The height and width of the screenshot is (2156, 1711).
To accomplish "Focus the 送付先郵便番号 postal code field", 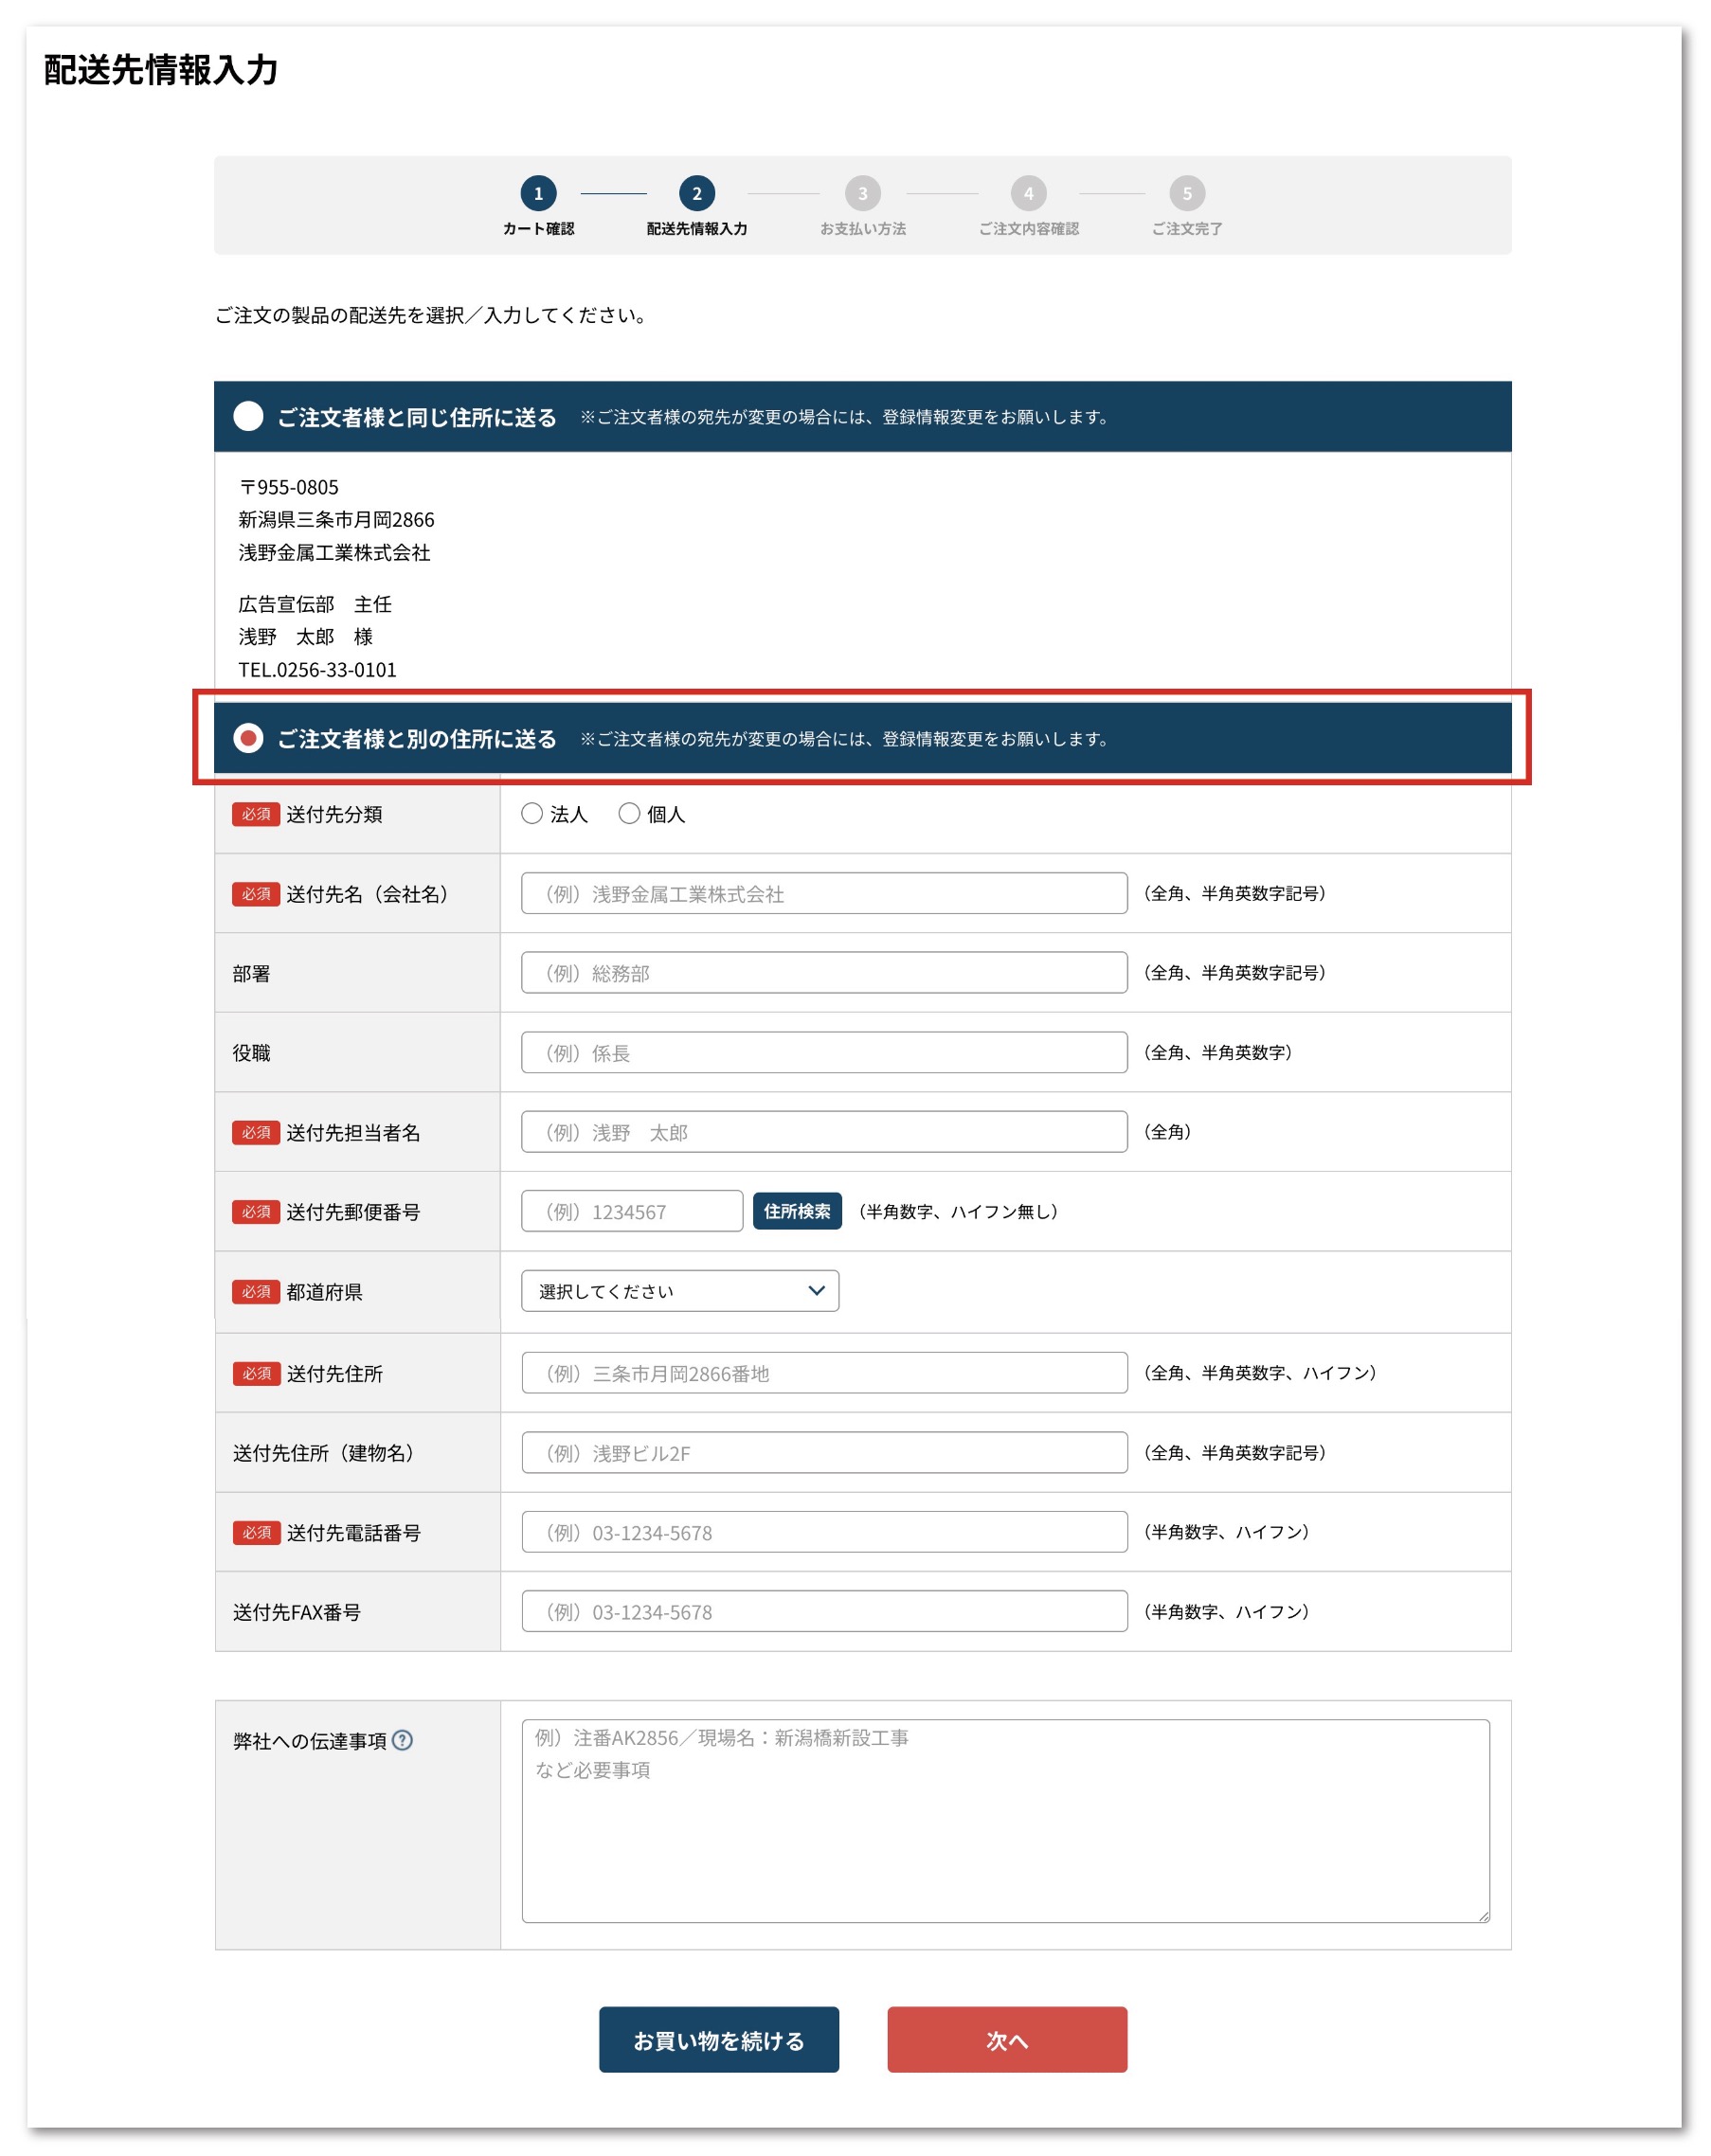I will pos(632,1211).
